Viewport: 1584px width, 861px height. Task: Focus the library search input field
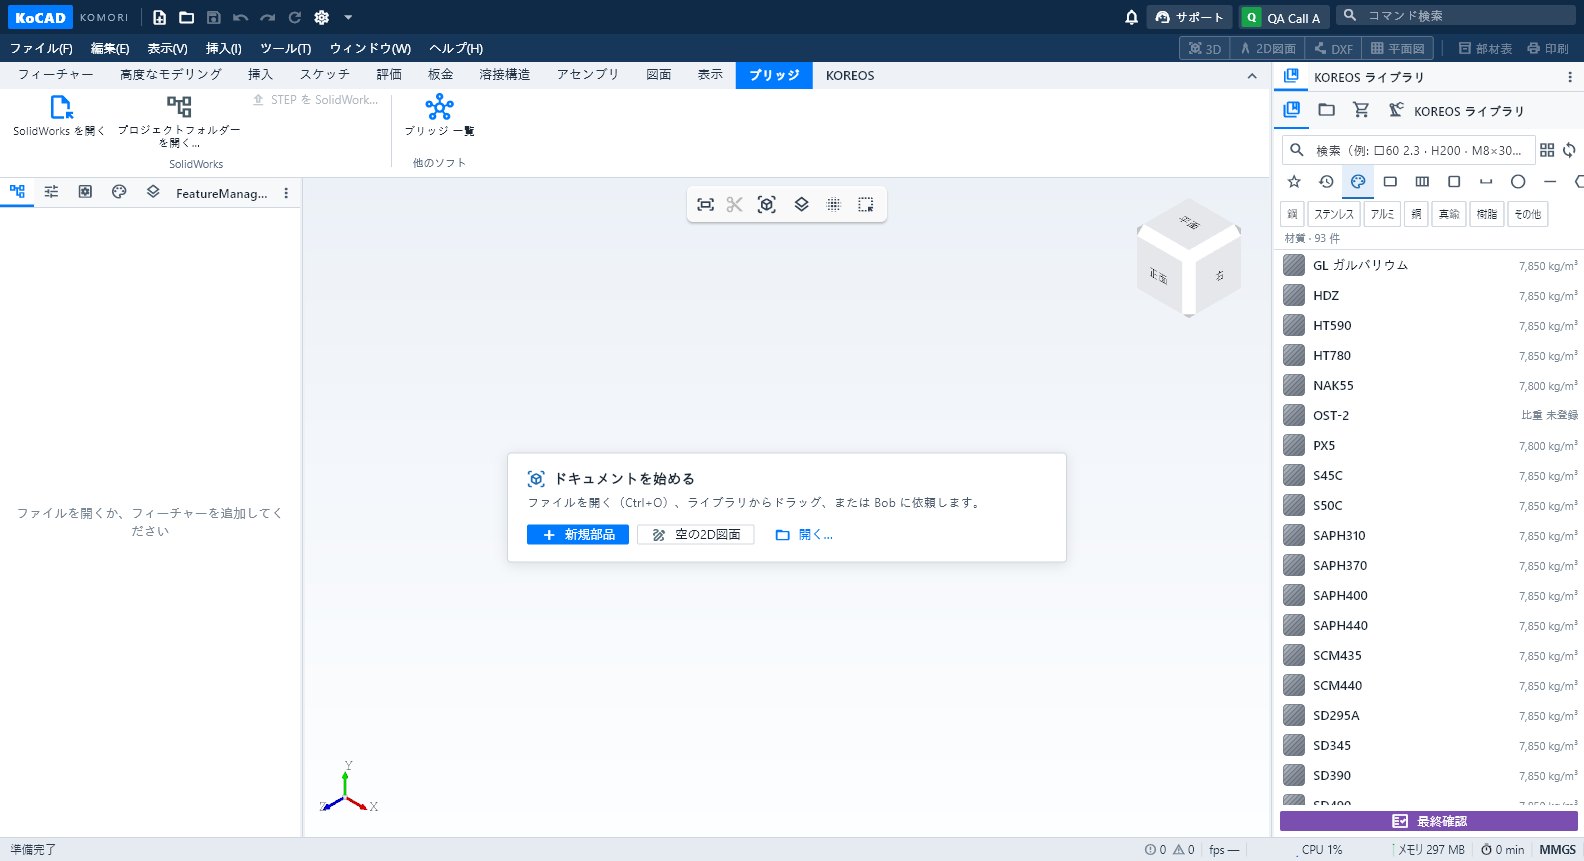click(x=1408, y=150)
